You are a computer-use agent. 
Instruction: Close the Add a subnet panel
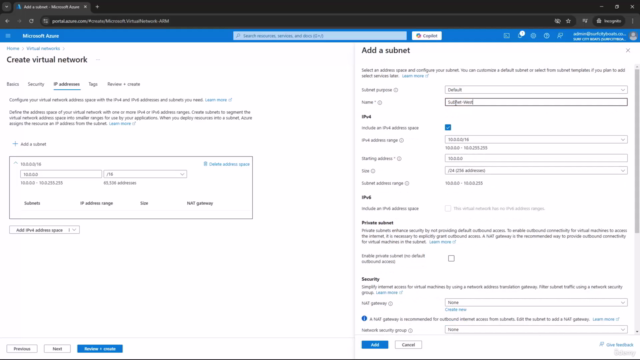[628, 50]
